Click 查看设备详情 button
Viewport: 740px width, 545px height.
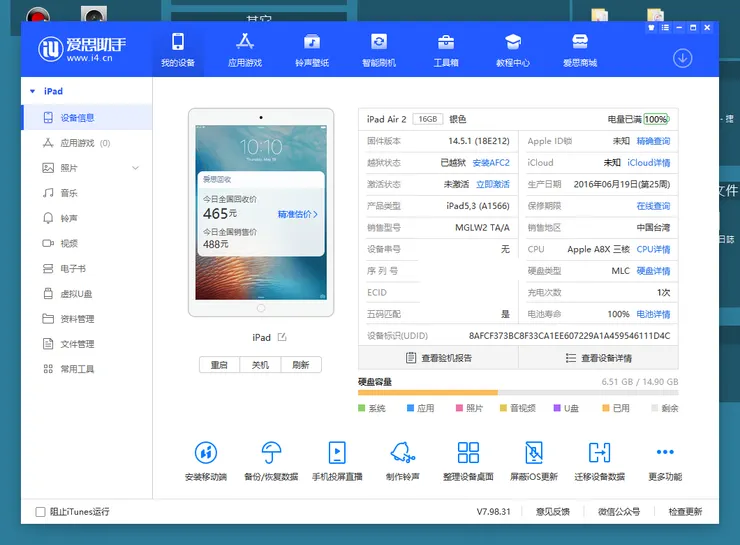[598, 358]
